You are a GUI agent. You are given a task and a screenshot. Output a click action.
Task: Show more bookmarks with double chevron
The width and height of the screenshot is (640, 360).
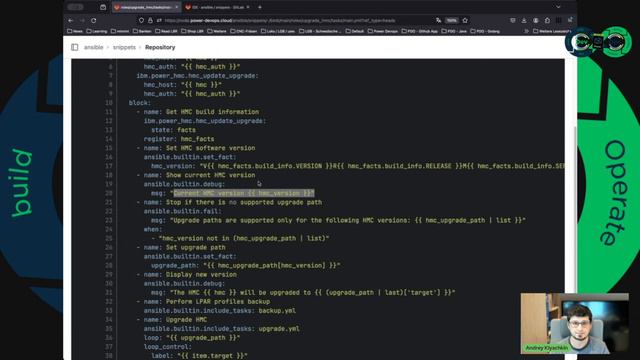click(526, 31)
